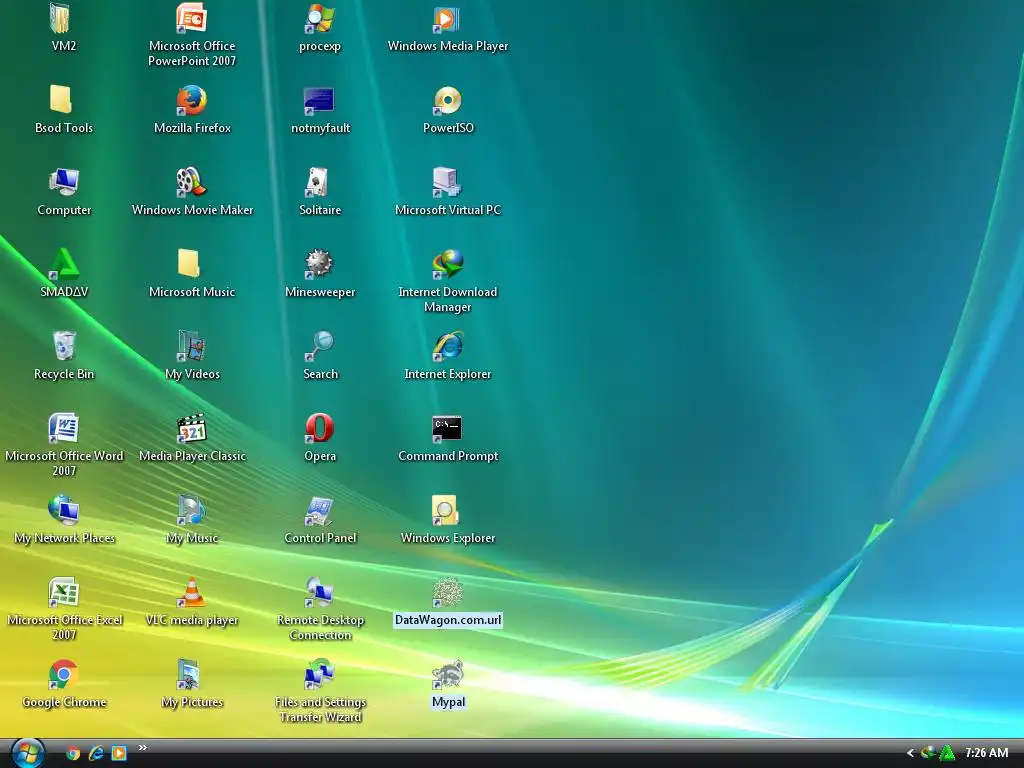Select the Bsod Tools folder

(61, 100)
